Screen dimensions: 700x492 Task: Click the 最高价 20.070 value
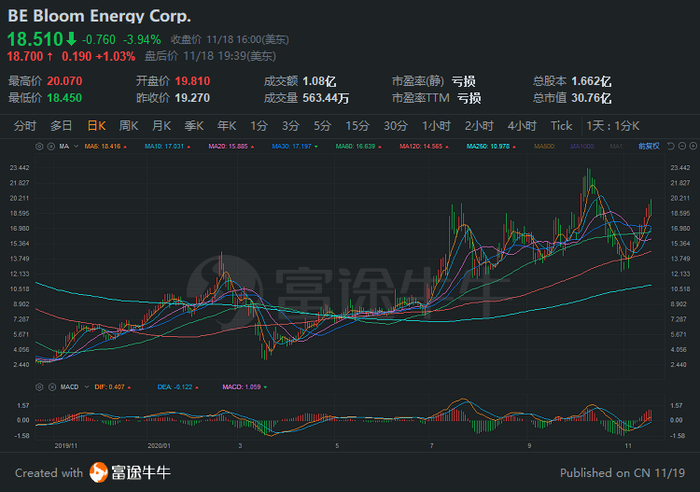point(65,81)
